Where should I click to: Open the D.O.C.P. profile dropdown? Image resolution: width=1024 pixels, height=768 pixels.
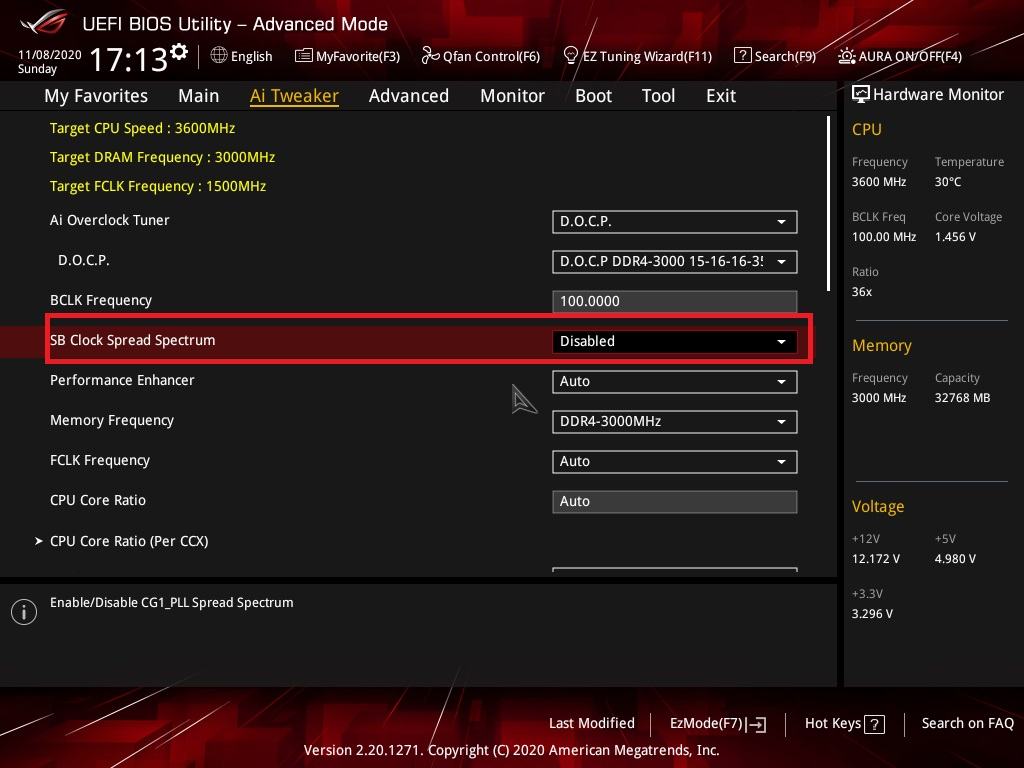click(x=675, y=262)
